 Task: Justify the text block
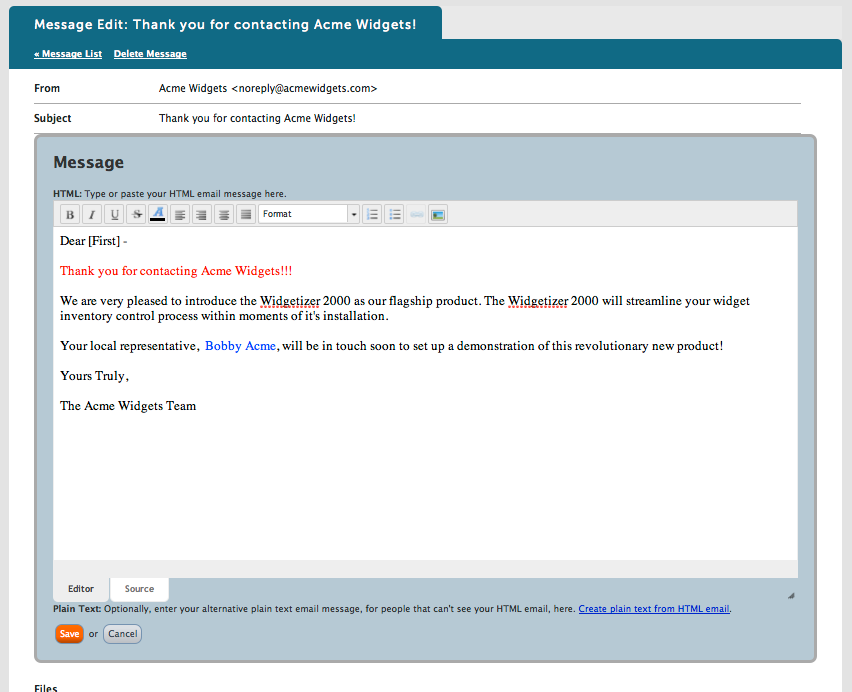(246, 215)
